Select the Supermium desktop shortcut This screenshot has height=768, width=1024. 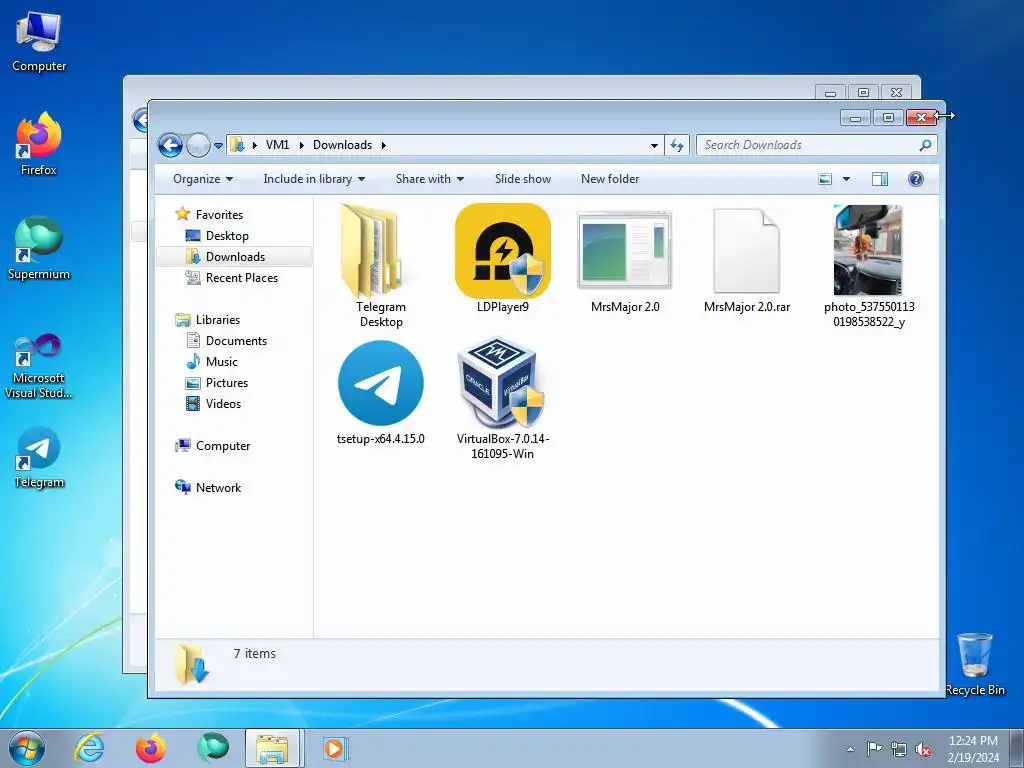click(39, 249)
